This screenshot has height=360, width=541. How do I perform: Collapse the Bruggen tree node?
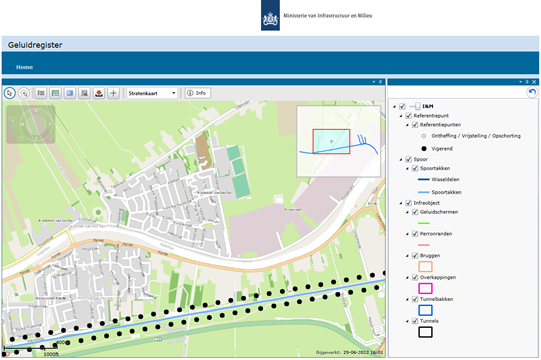point(407,256)
